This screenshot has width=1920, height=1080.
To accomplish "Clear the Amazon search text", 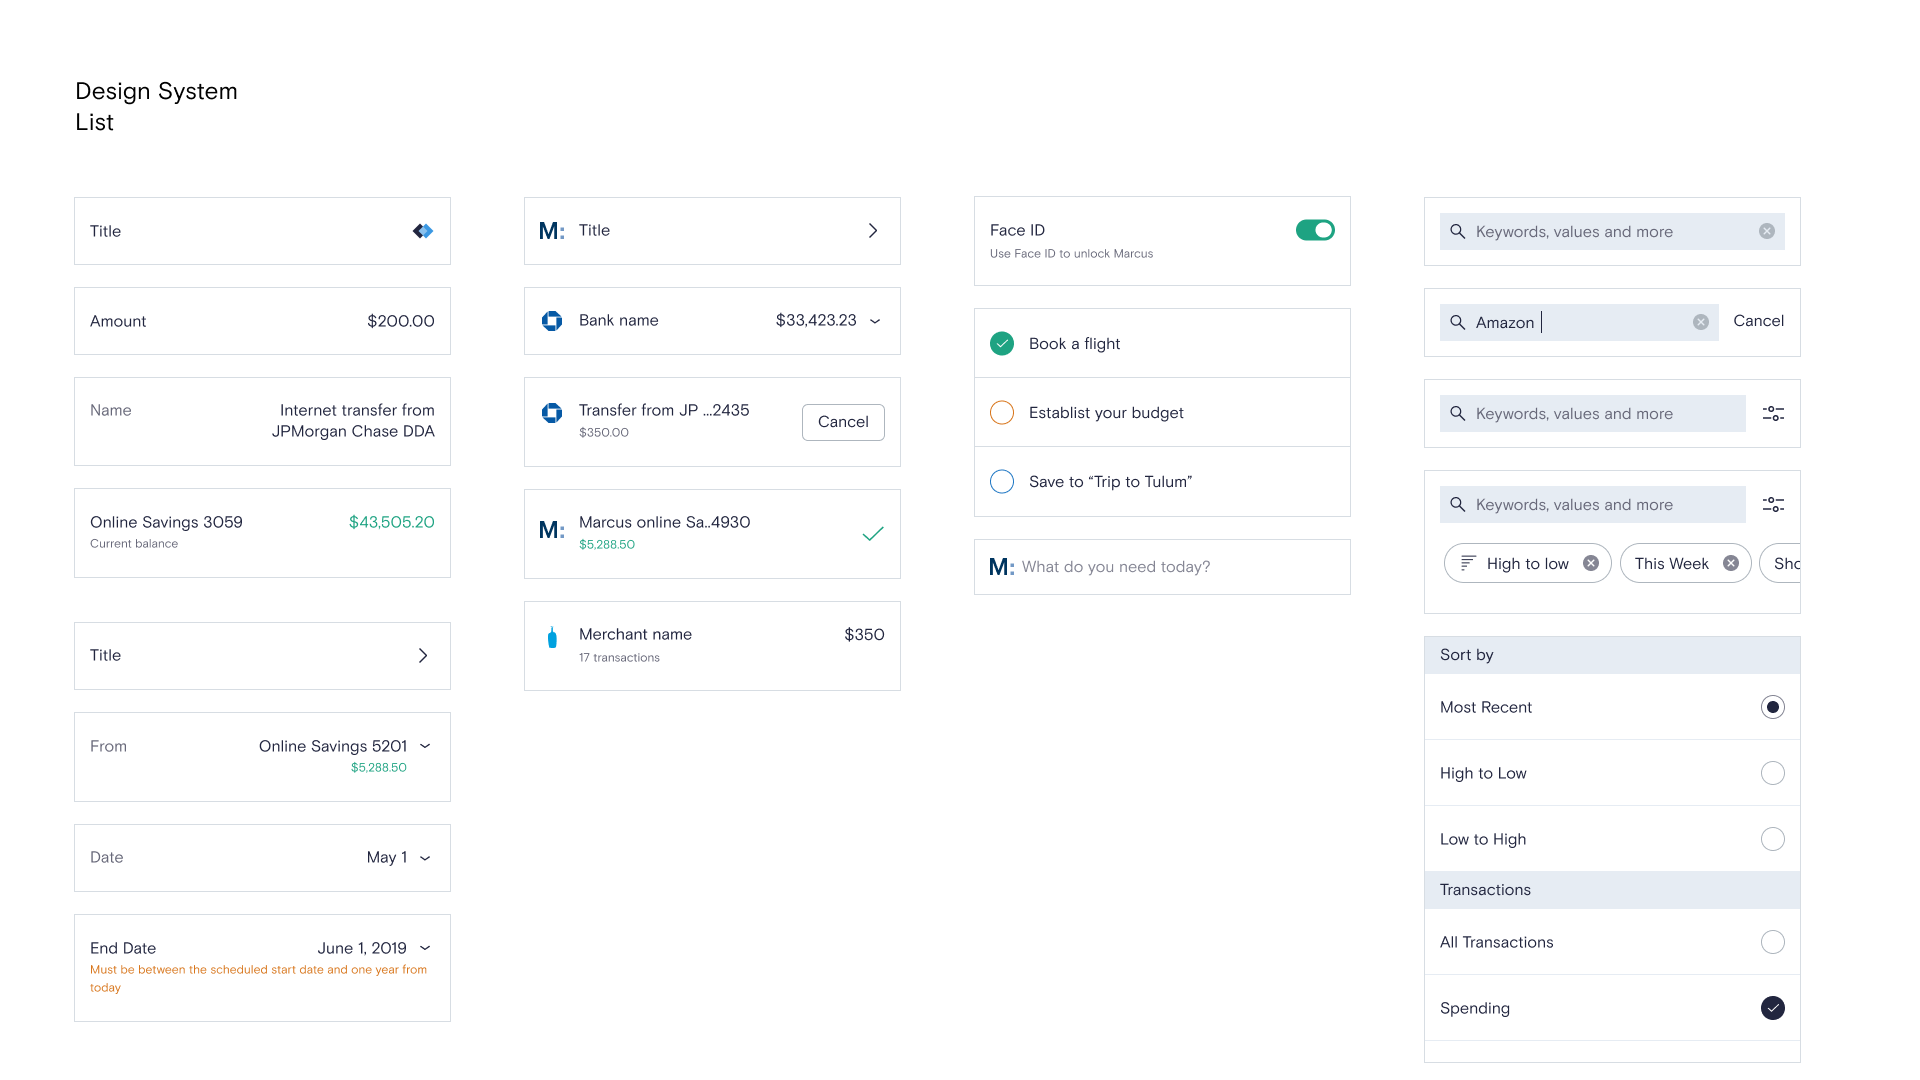I will tap(1701, 322).
